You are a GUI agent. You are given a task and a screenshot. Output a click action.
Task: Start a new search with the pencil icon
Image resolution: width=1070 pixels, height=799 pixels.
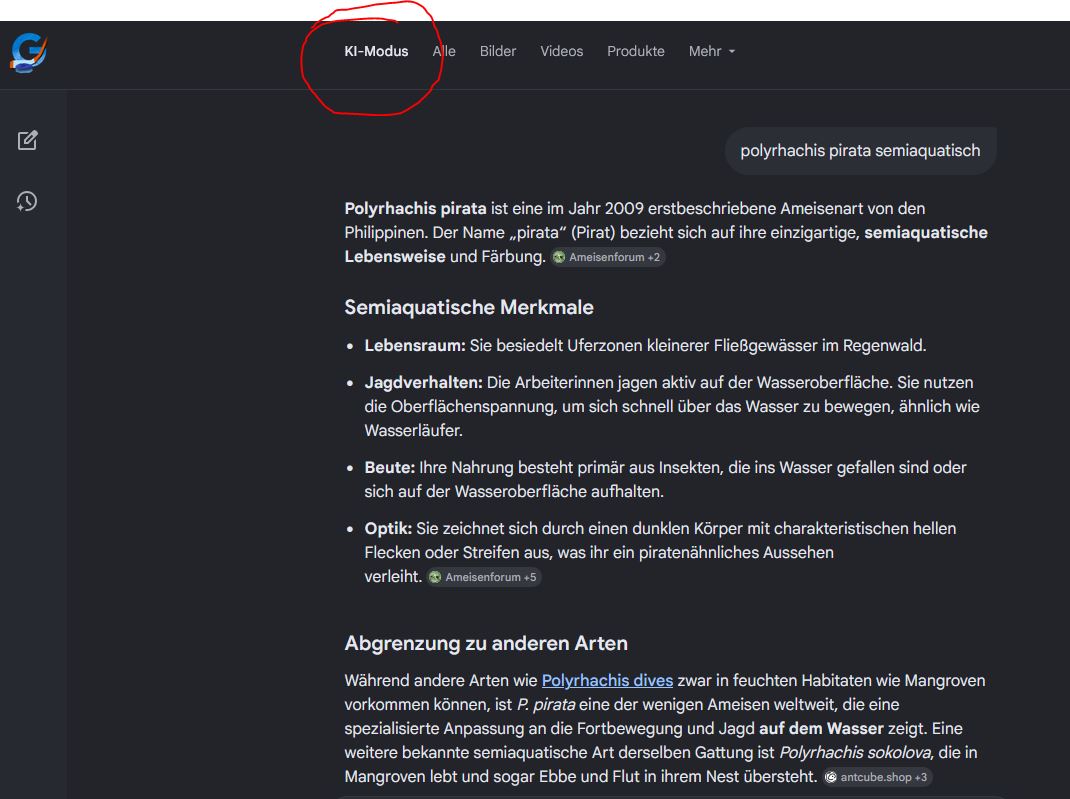click(28, 141)
